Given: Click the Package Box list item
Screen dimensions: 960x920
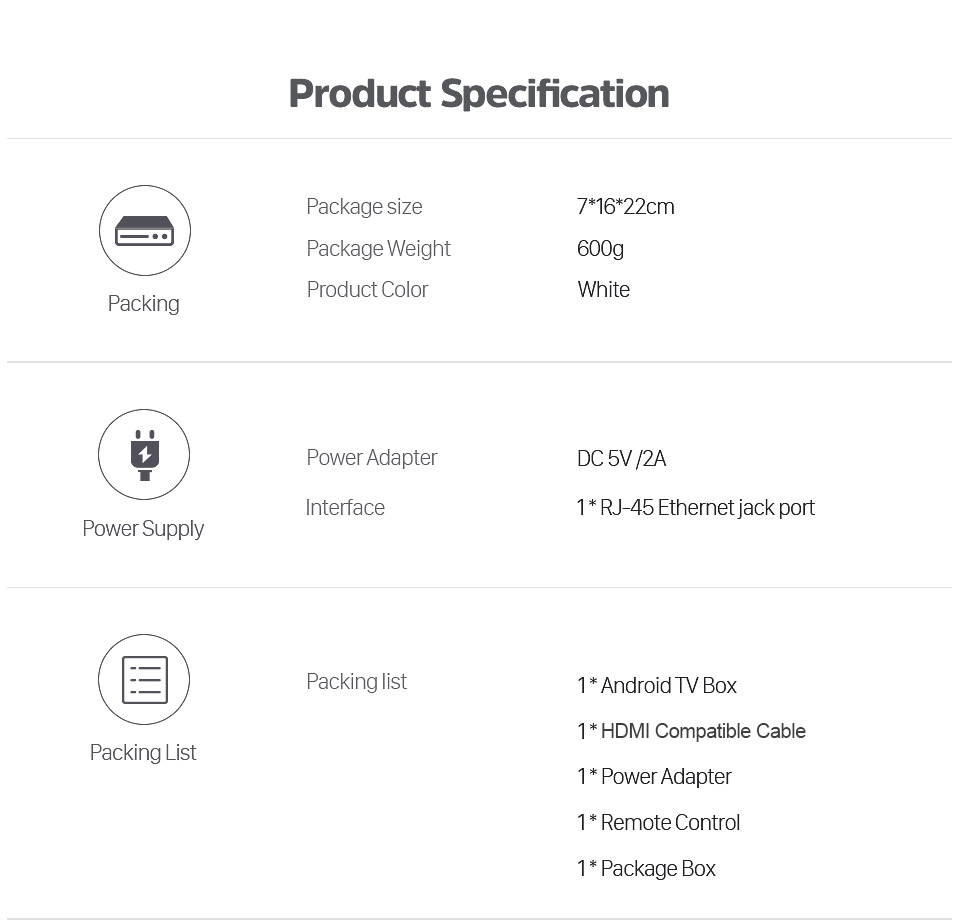Looking at the screenshot, I should 646,869.
